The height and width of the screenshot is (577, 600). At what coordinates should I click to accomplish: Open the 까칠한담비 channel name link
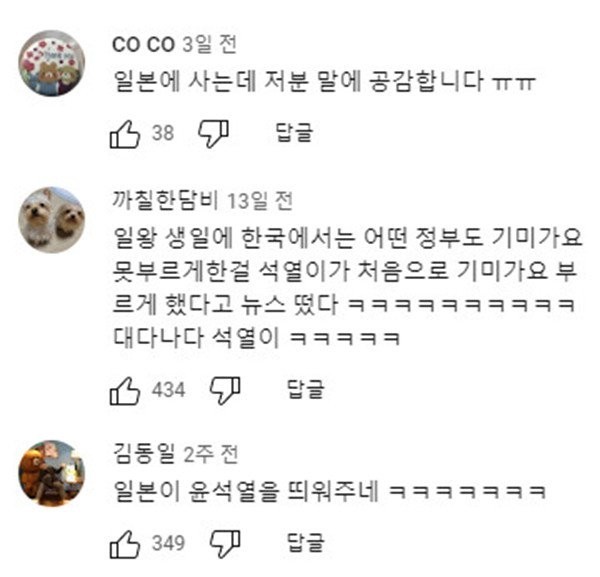click(165, 200)
